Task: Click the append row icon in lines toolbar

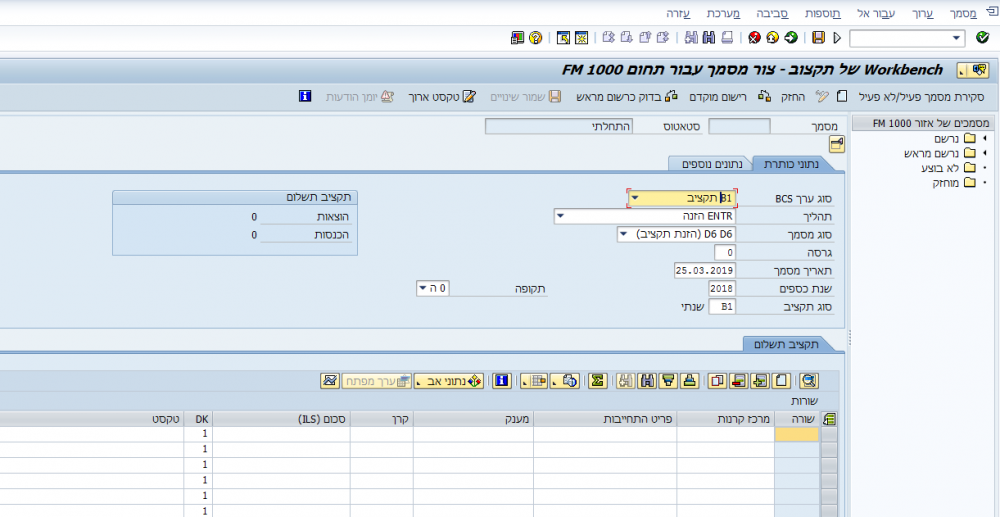Action: (781, 381)
